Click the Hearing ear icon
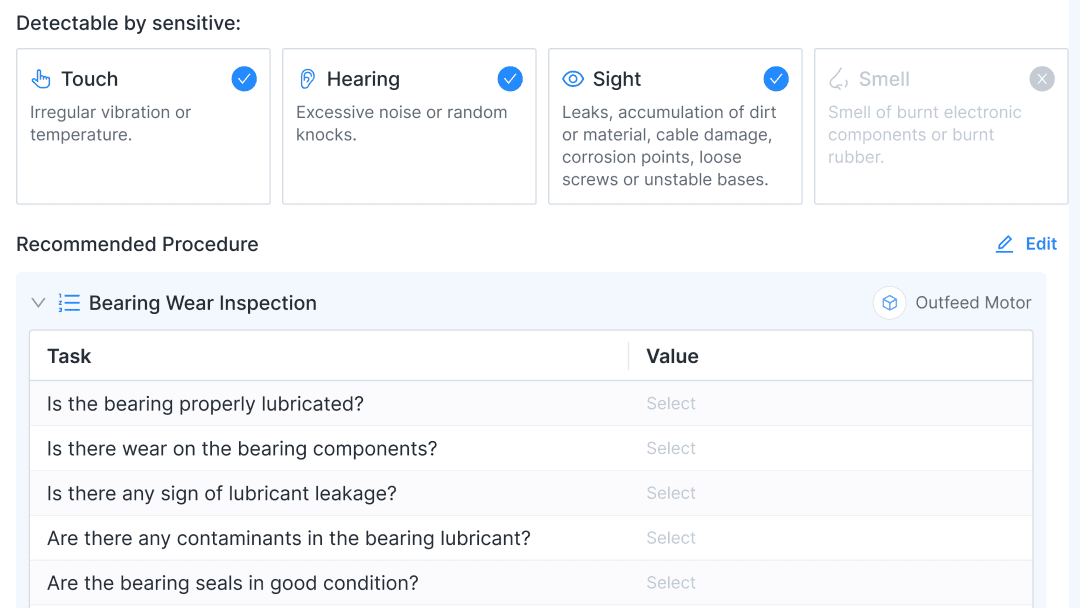1080x608 pixels. coord(307,79)
